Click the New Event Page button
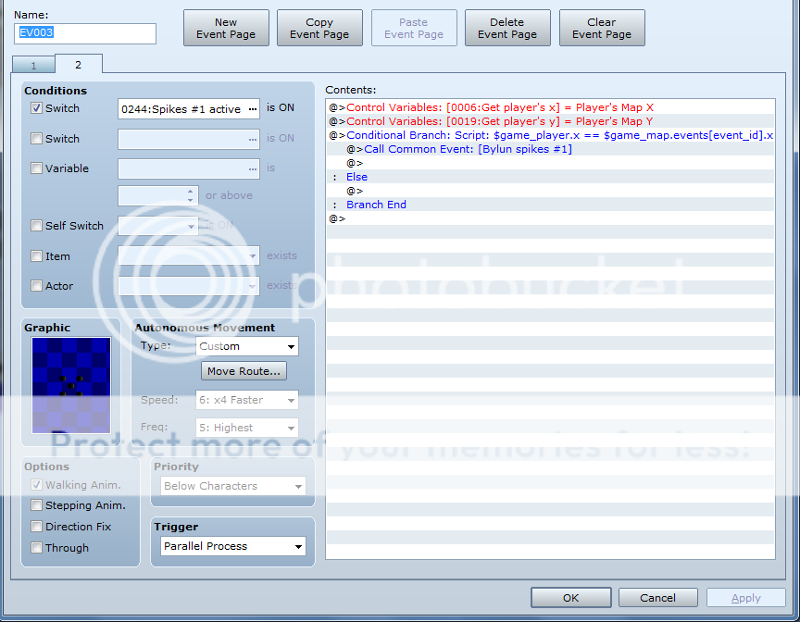Image resolution: width=800 pixels, height=622 pixels. click(226, 28)
